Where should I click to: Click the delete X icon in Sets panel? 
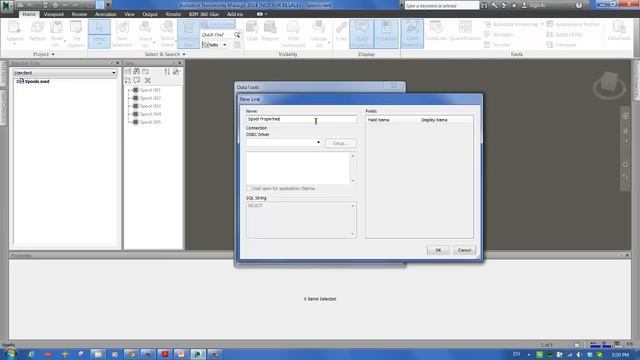147,80
